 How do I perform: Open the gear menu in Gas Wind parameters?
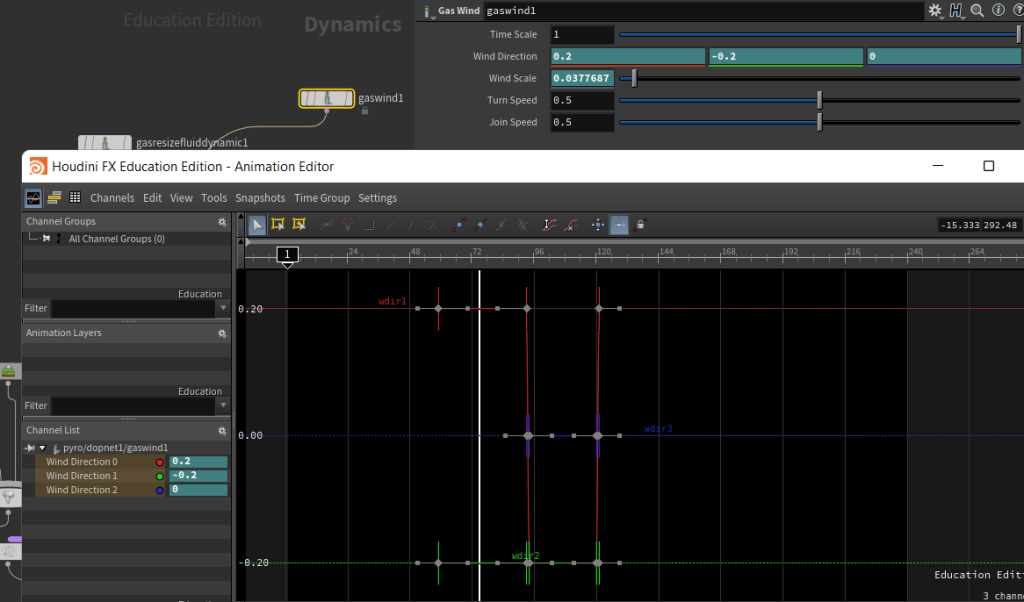click(x=935, y=10)
